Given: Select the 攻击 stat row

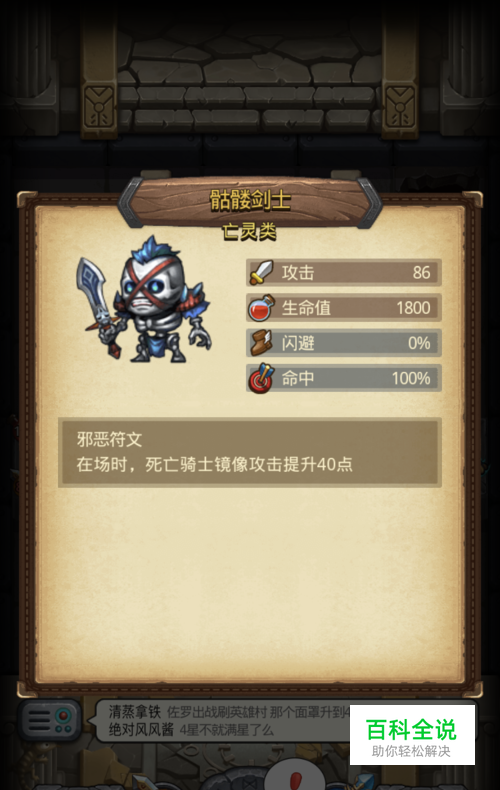Looking at the screenshot, I should (x=344, y=273).
